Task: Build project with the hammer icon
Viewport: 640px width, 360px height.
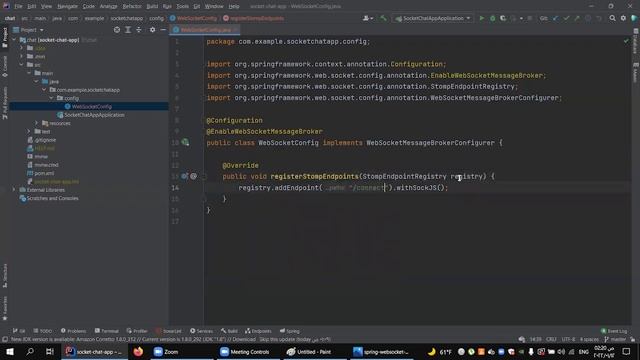Action: (383, 18)
